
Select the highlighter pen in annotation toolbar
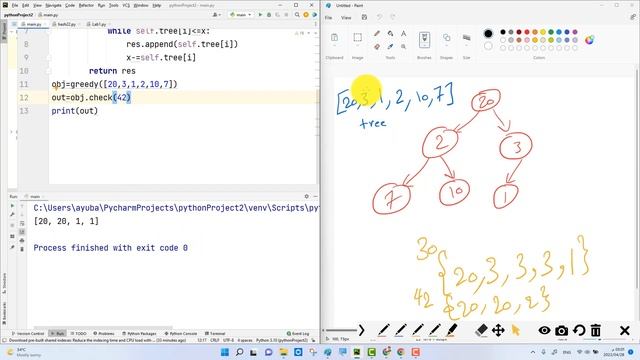pyautogui.click(x=451, y=330)
